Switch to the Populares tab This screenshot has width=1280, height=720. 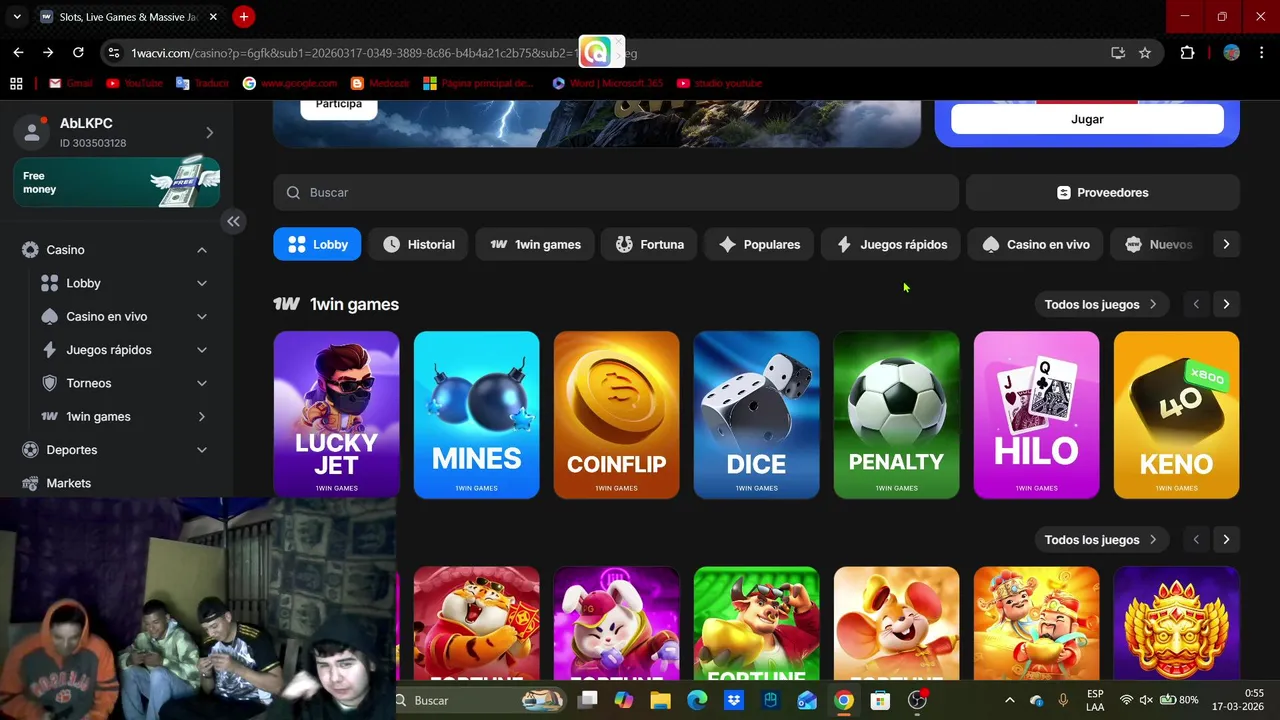759,244
